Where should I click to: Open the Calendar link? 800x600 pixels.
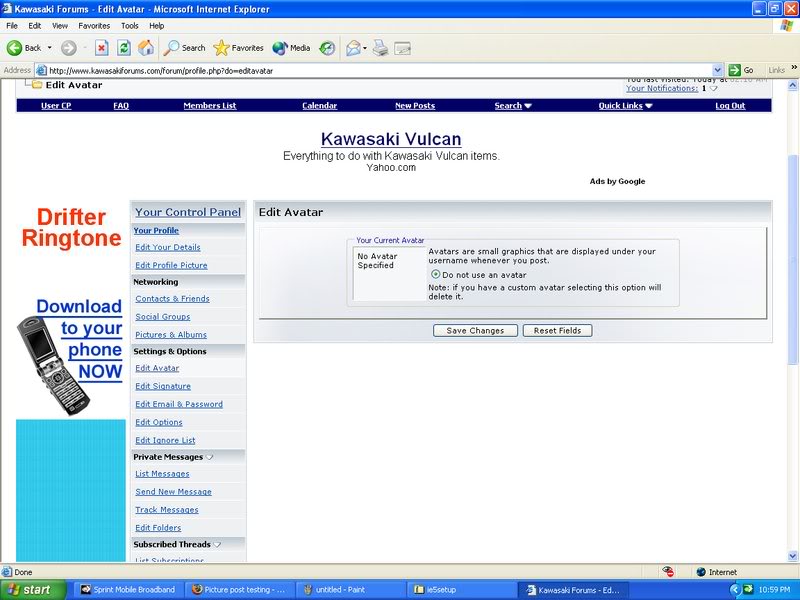coord(319,106)
